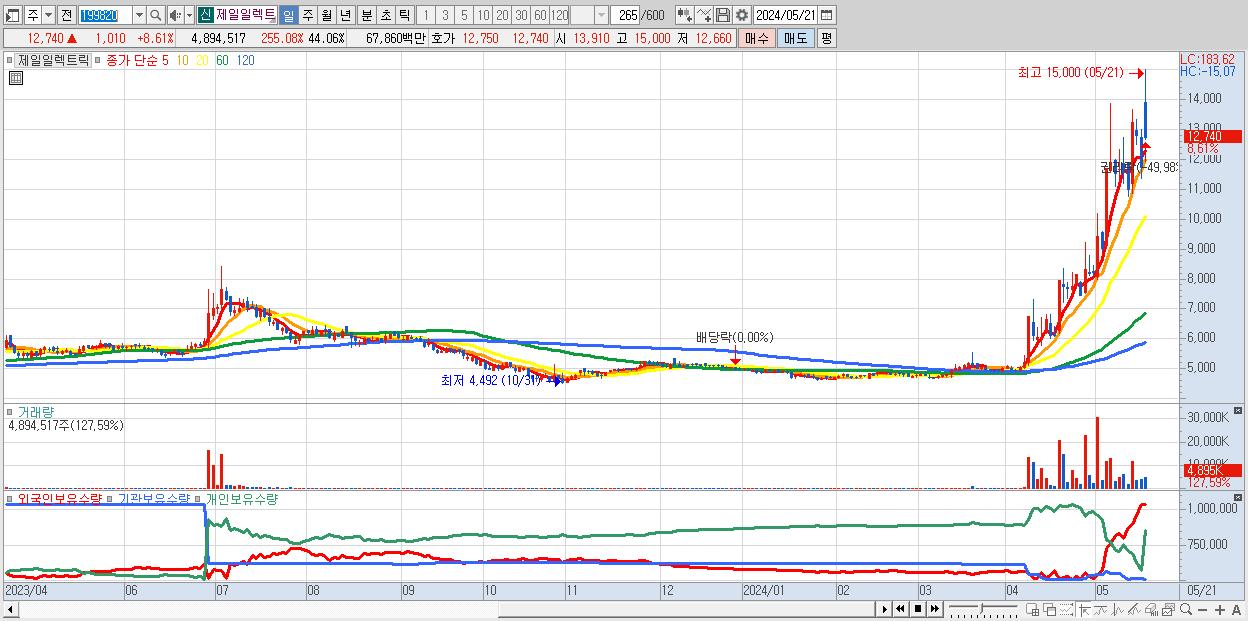Image resolution: width=1248 pixels, height=621 pixels.
Task: Expand the dropdown next to speaker icon
Action: click(x=189, y=15)
